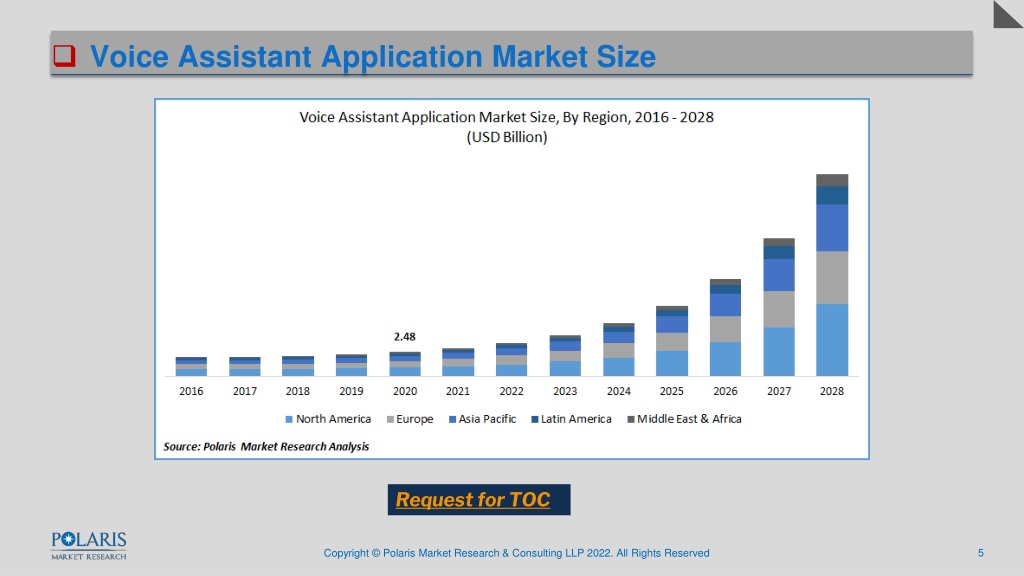Click the page number 5
This screenshot has width=1024, height=576.
[980, 553]
